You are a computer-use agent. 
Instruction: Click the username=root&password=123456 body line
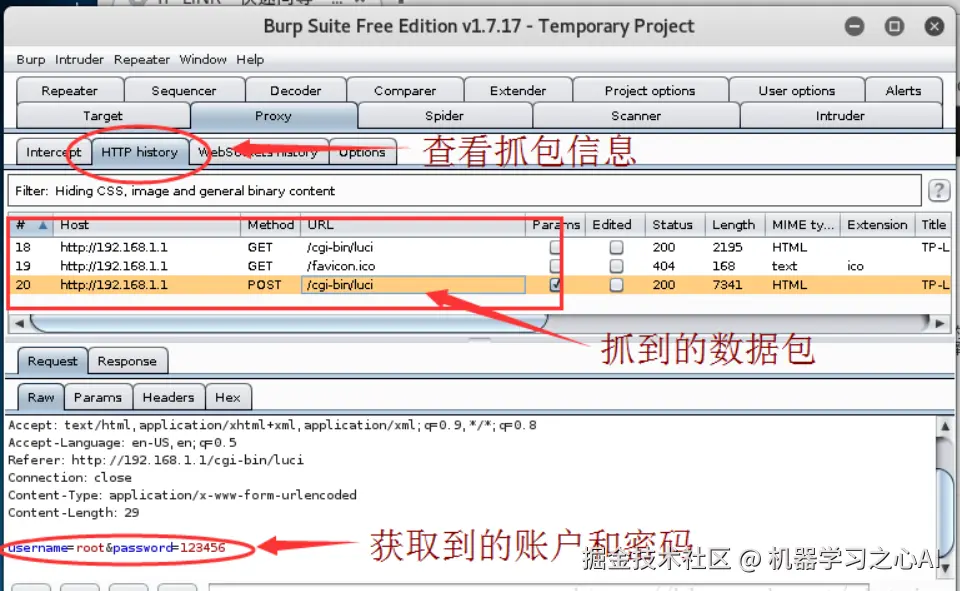coord(116,548)
